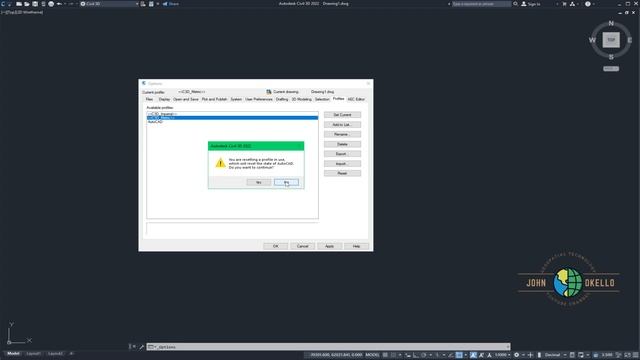The image size is (640, 360).
Task: Click the Sign In button
Action: pyautogui.click(x=531, y=4)
